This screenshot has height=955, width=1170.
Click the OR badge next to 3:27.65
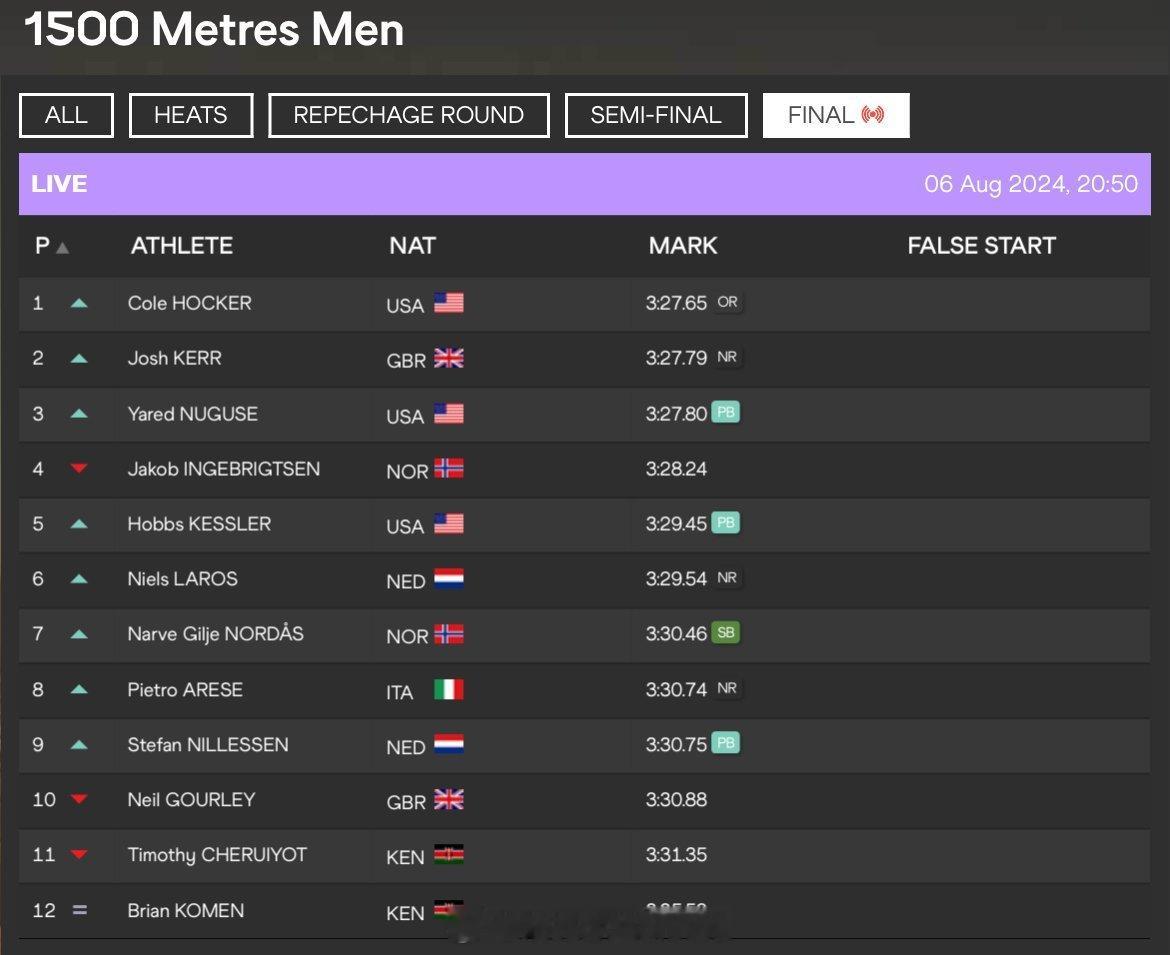coord(728,302)
